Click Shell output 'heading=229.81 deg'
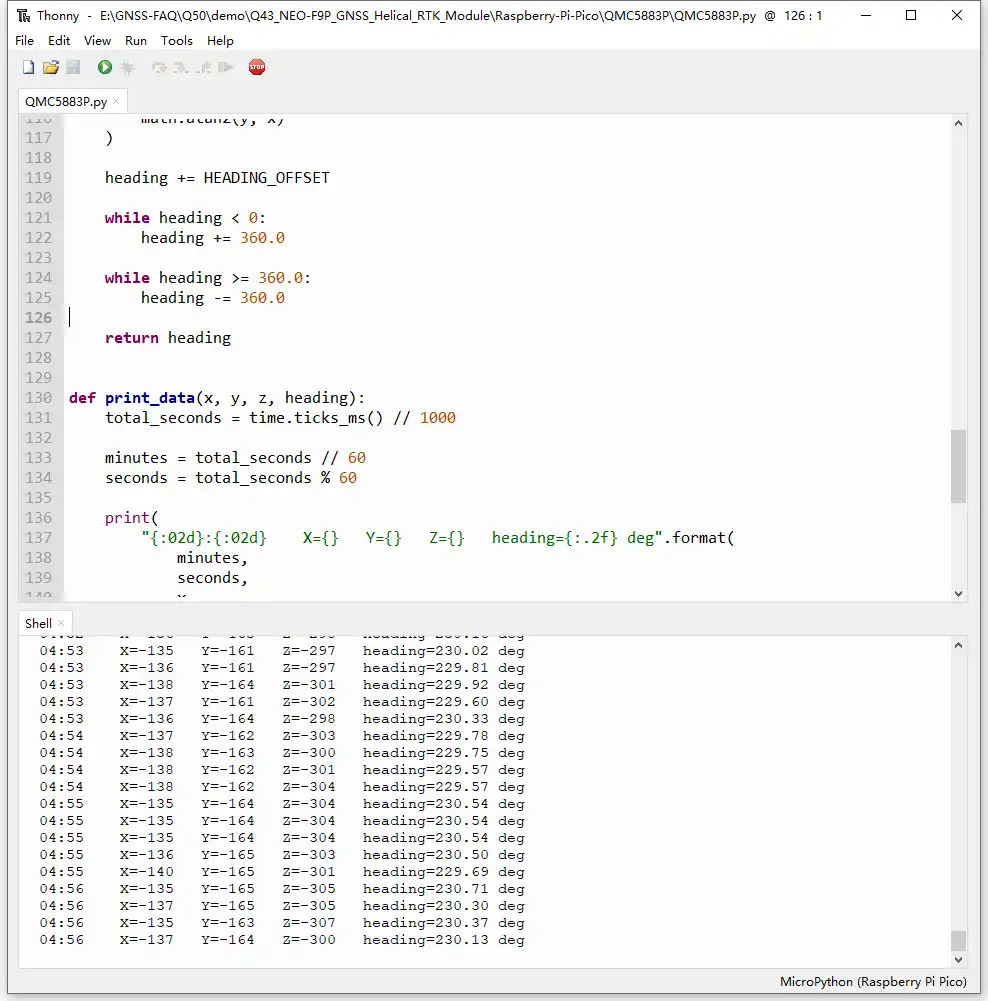The height and width of the screenshot is (1001, 988). click(444, 668)
